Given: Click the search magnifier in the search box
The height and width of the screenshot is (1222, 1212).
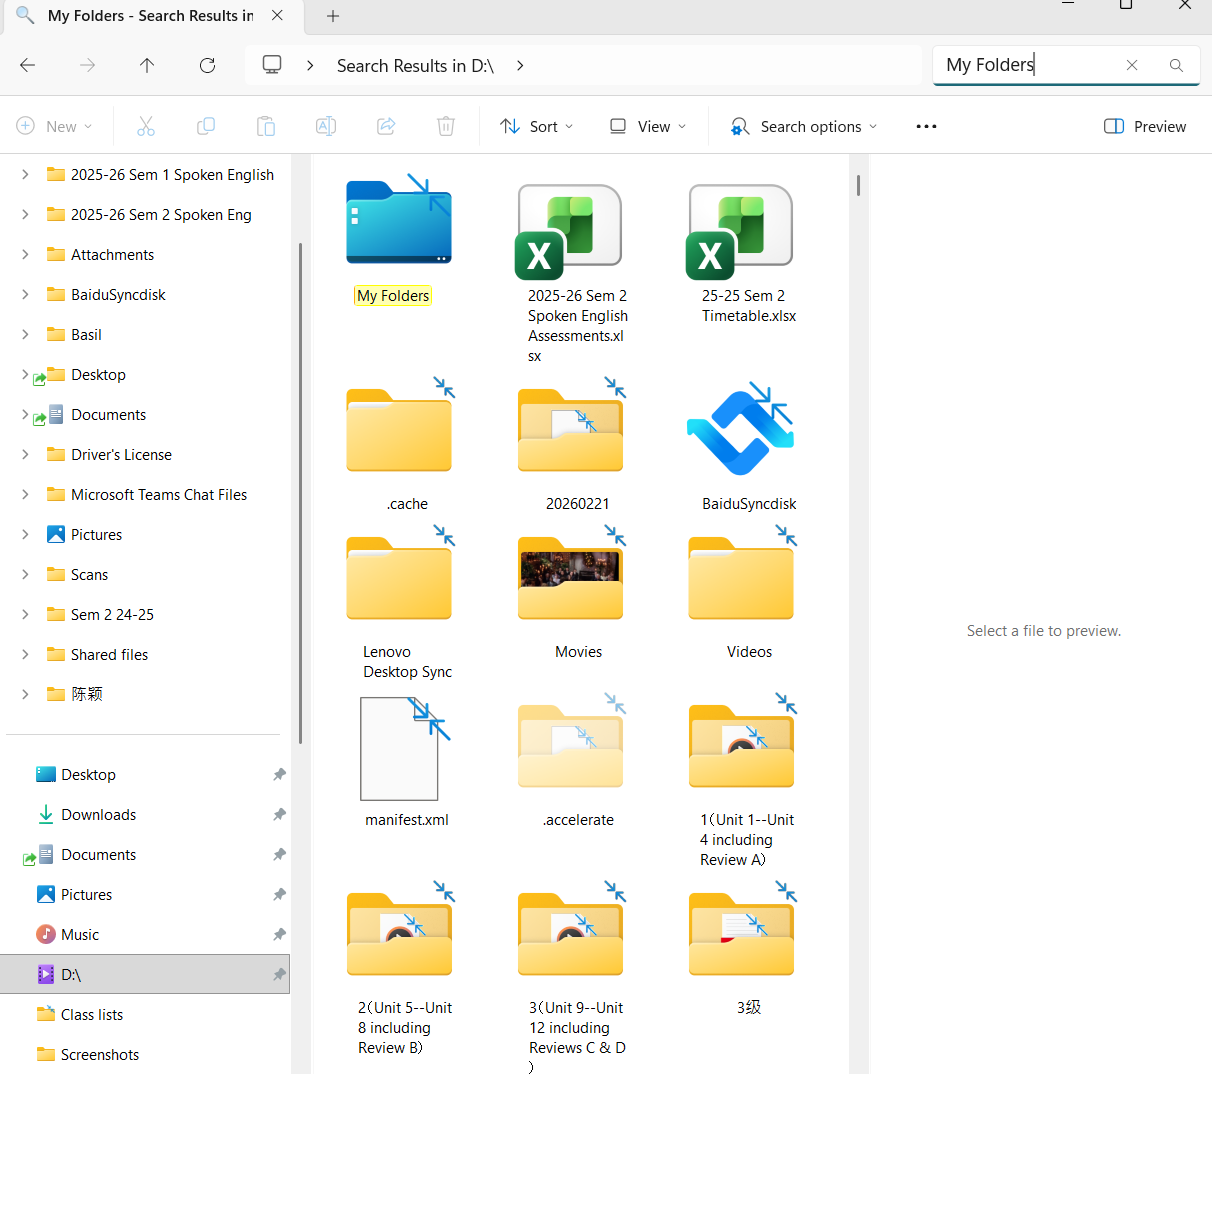Looking at the screenshot, I should [1176, 65].
